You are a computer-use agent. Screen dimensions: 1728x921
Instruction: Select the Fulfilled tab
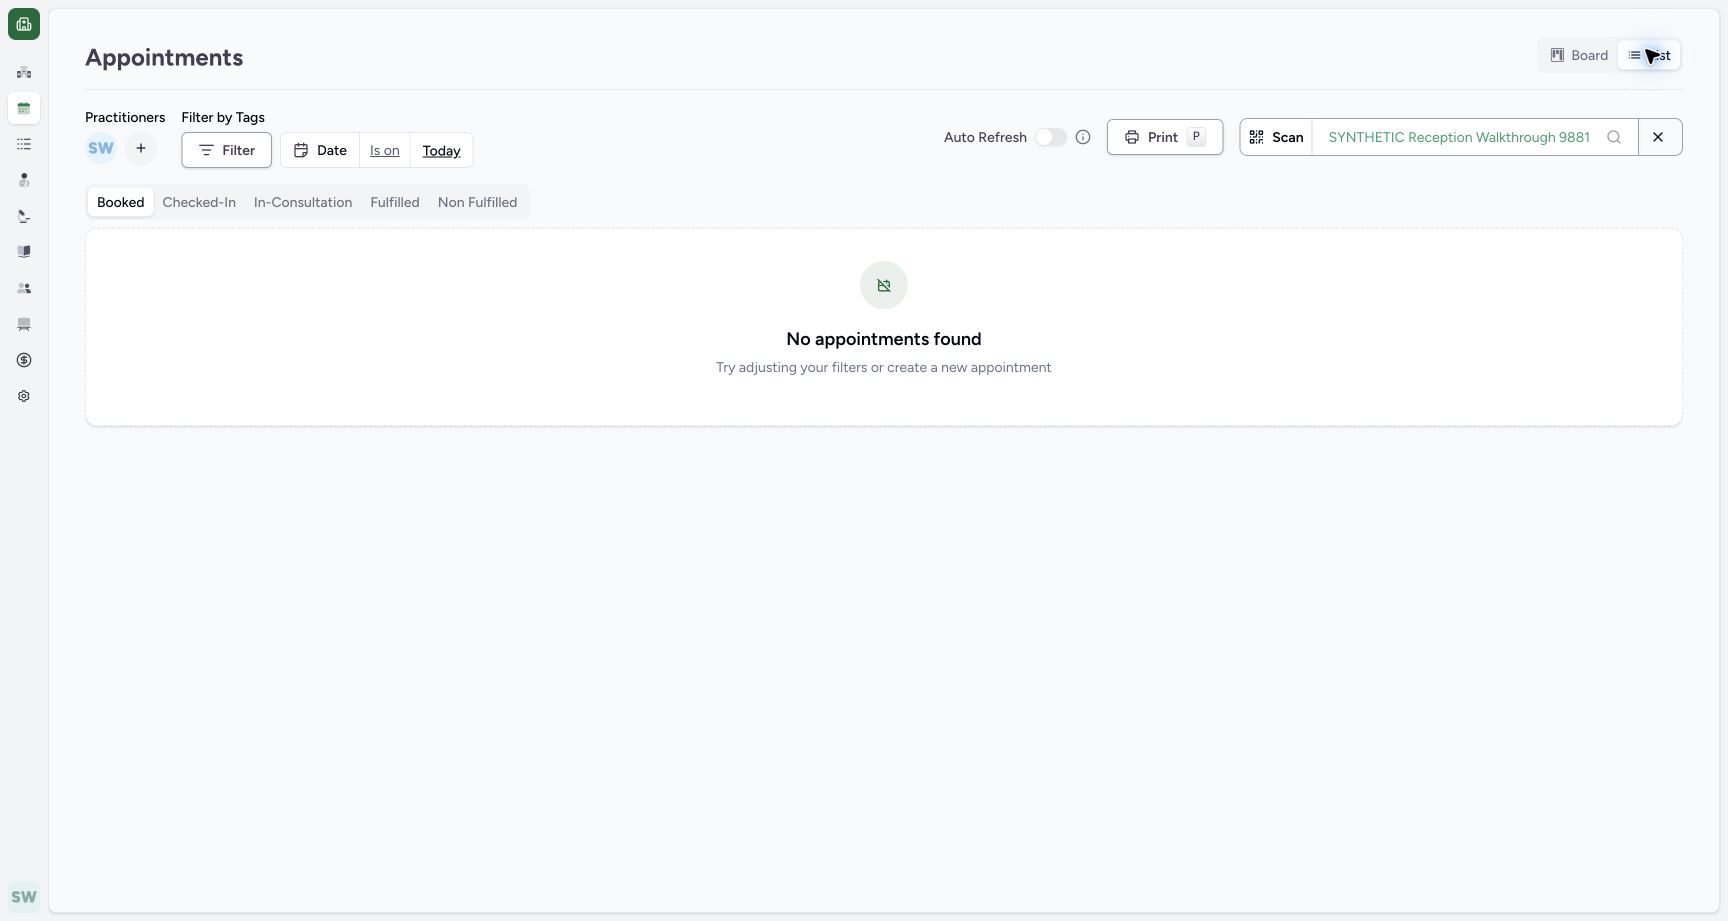coord(395,202)
